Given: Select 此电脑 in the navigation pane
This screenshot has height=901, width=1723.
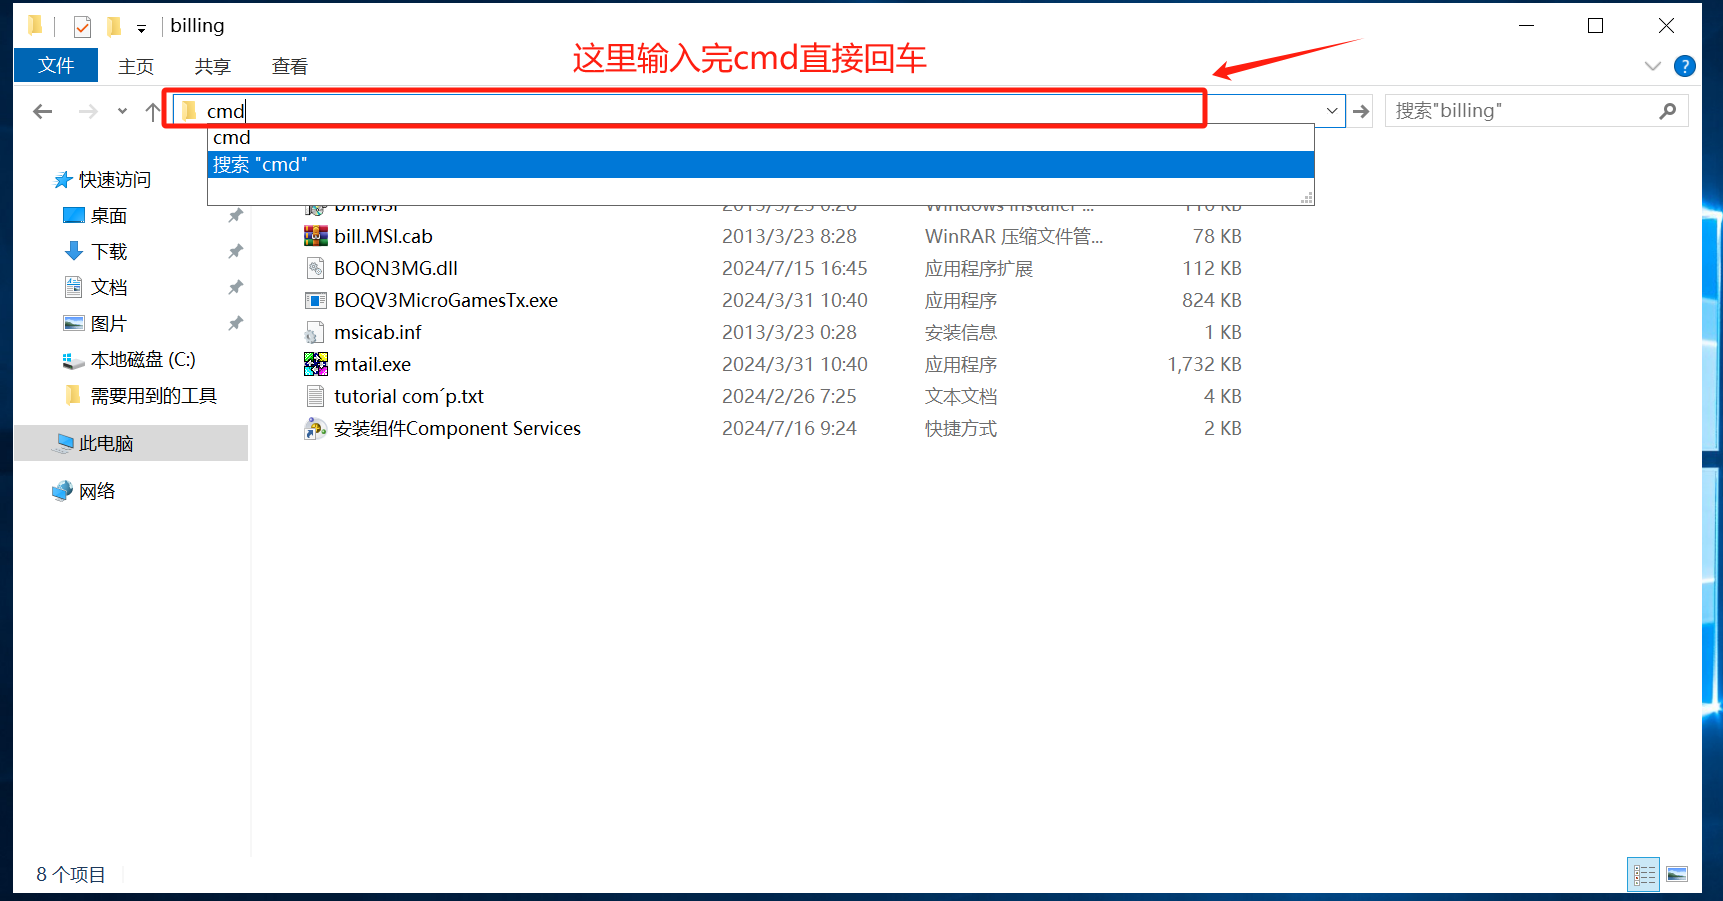Looking at the screenshot, I should click(106, 443).
